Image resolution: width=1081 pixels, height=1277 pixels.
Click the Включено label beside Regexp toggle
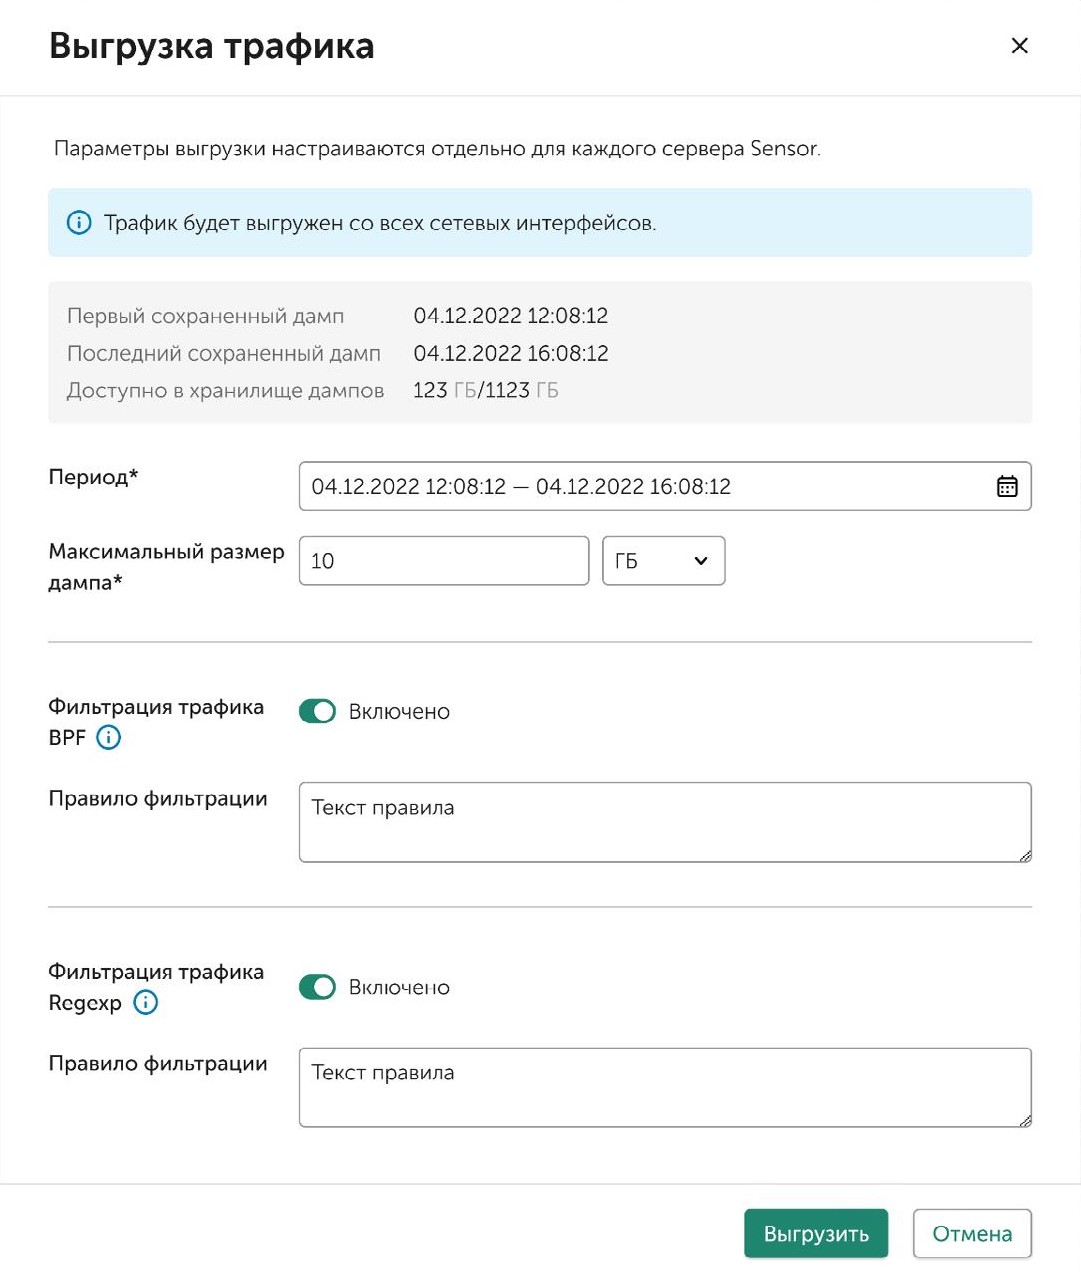tap(399, 988)
